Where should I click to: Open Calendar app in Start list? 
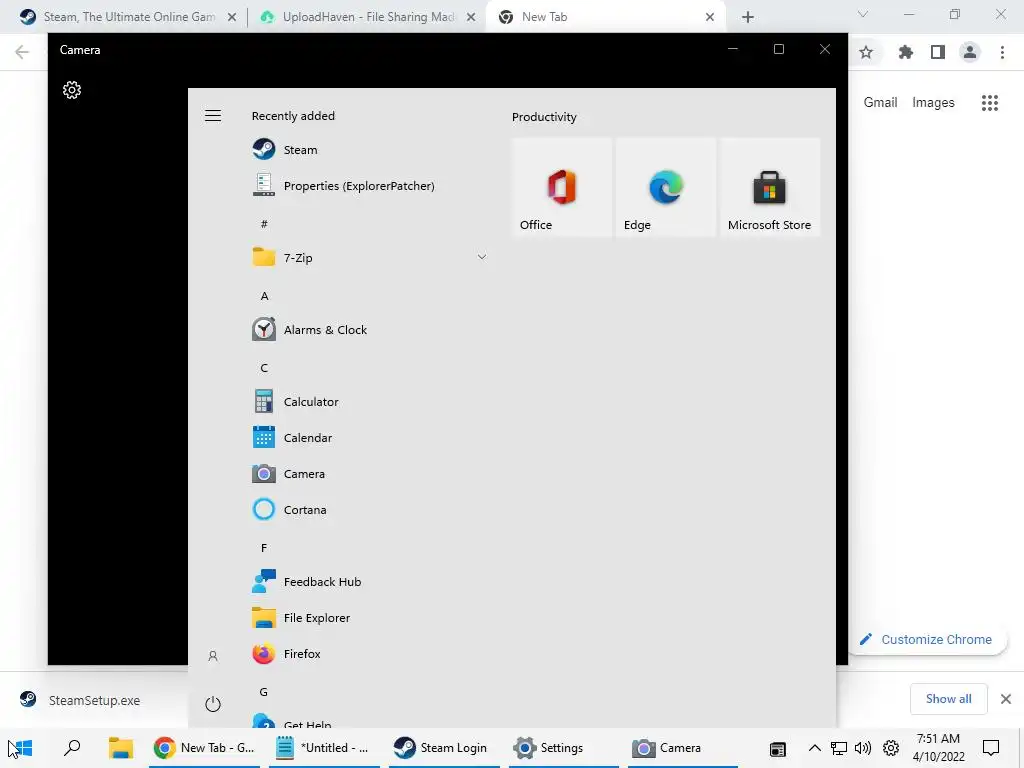[370, 438]
